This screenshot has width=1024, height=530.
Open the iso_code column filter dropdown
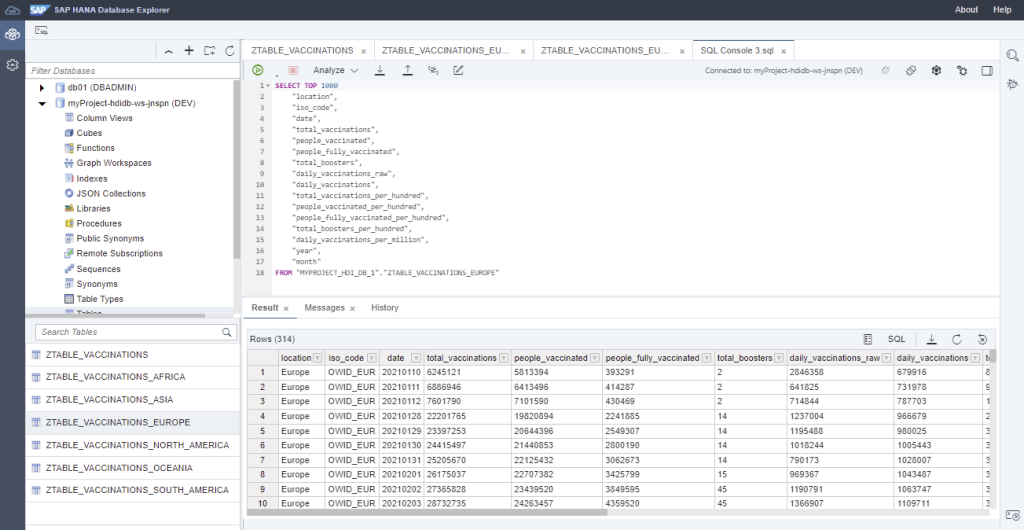point(372,358)
